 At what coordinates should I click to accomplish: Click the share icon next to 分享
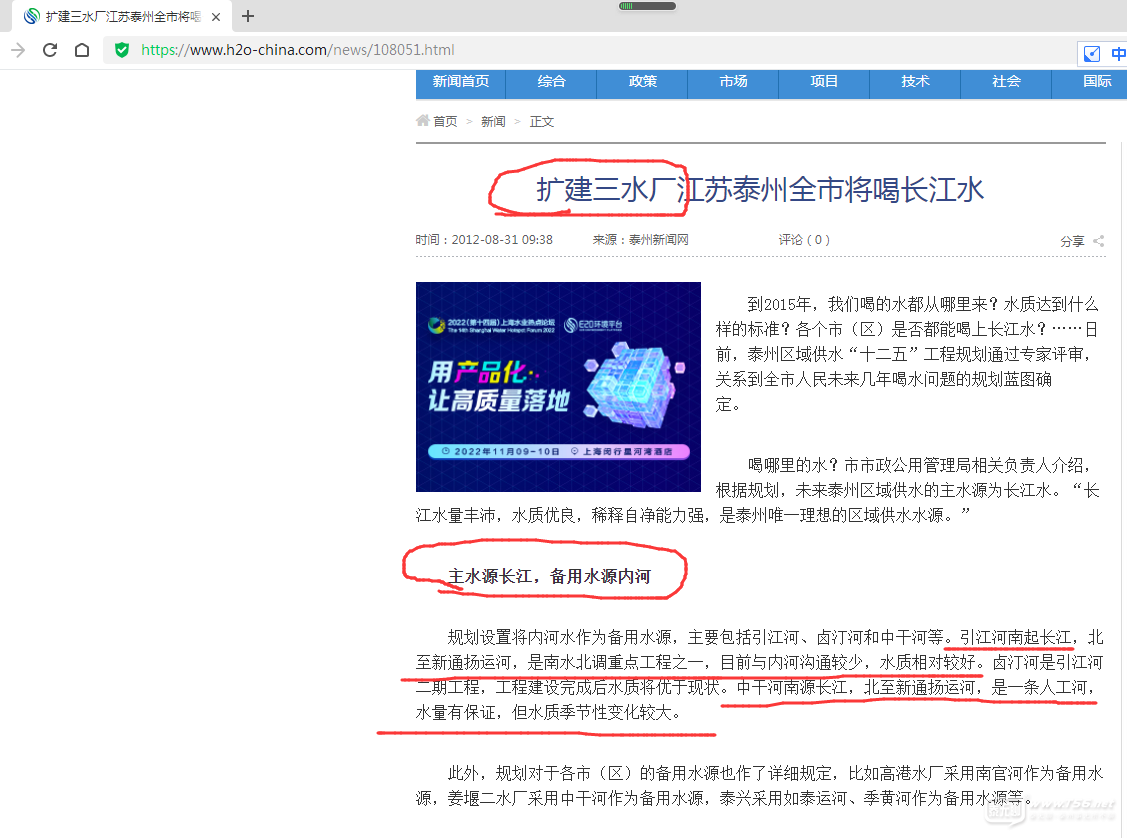1098,241
